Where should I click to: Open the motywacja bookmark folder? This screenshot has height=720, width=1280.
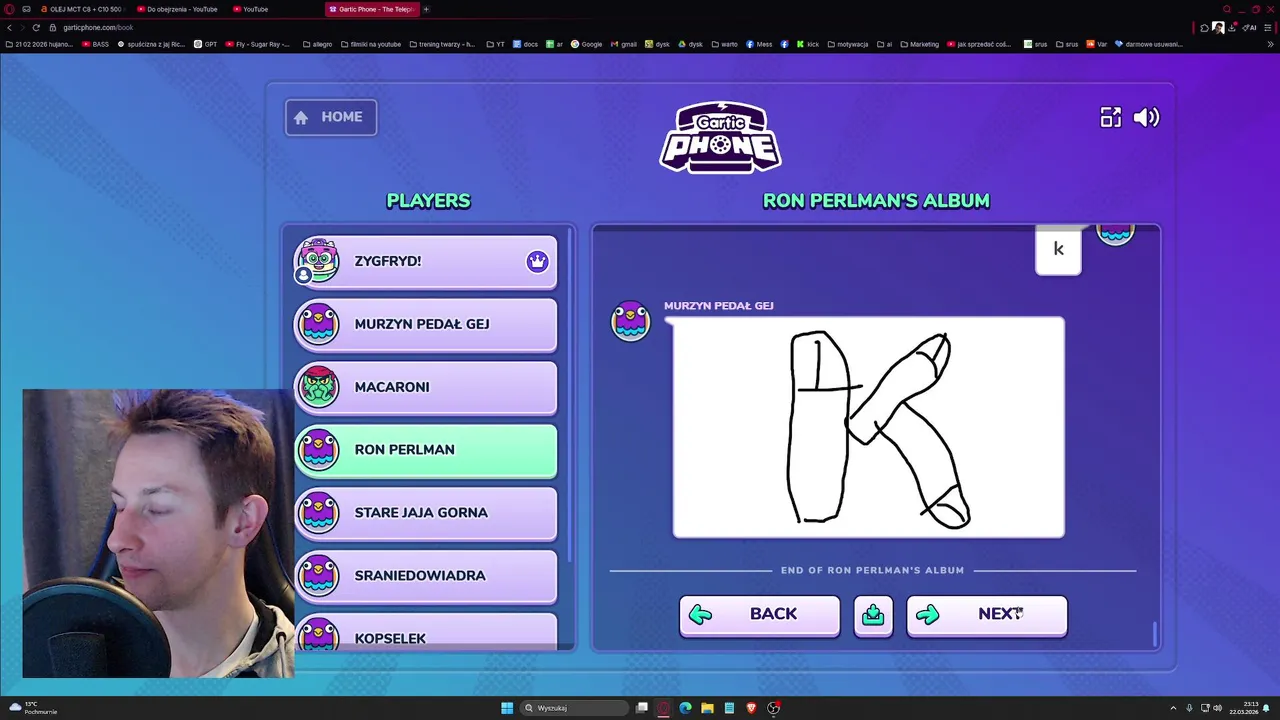[x=848, y=44]
